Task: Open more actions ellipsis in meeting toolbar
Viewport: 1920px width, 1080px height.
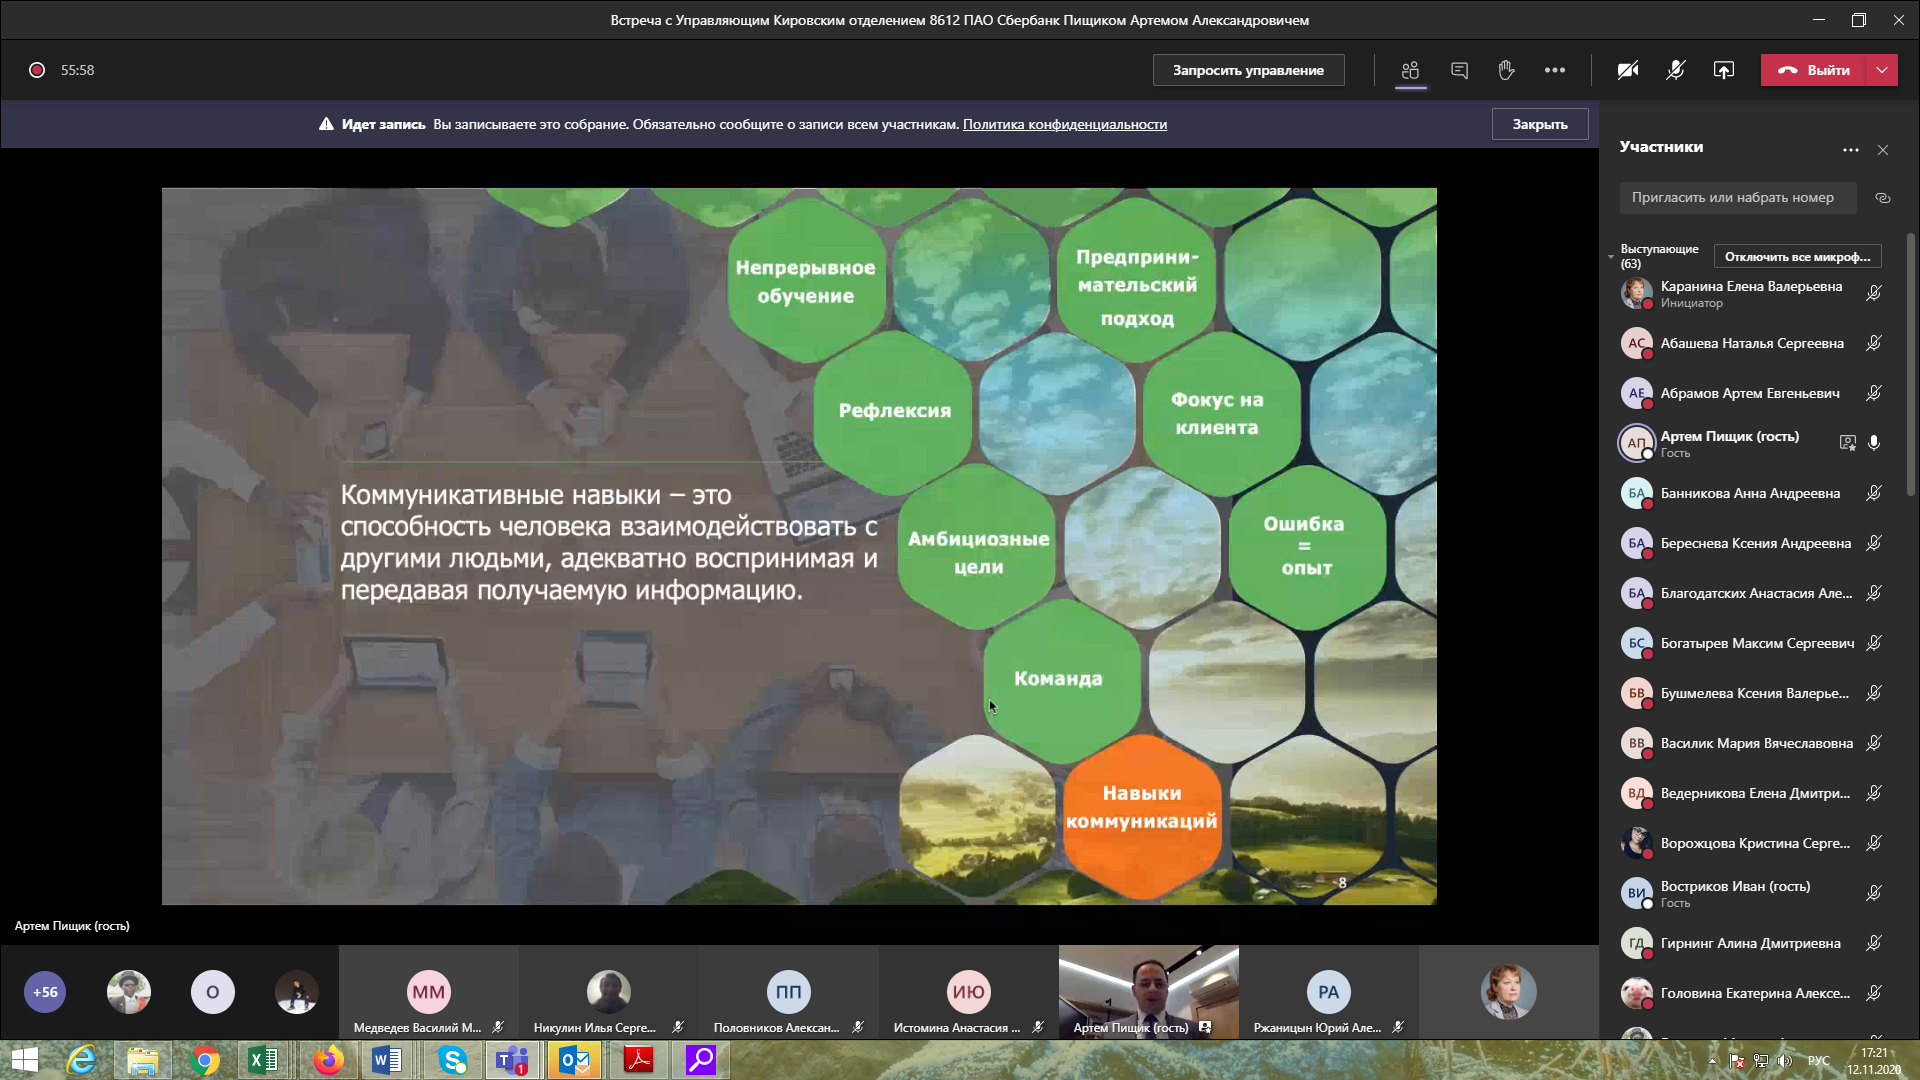Action: click(x=1554, y=70)
